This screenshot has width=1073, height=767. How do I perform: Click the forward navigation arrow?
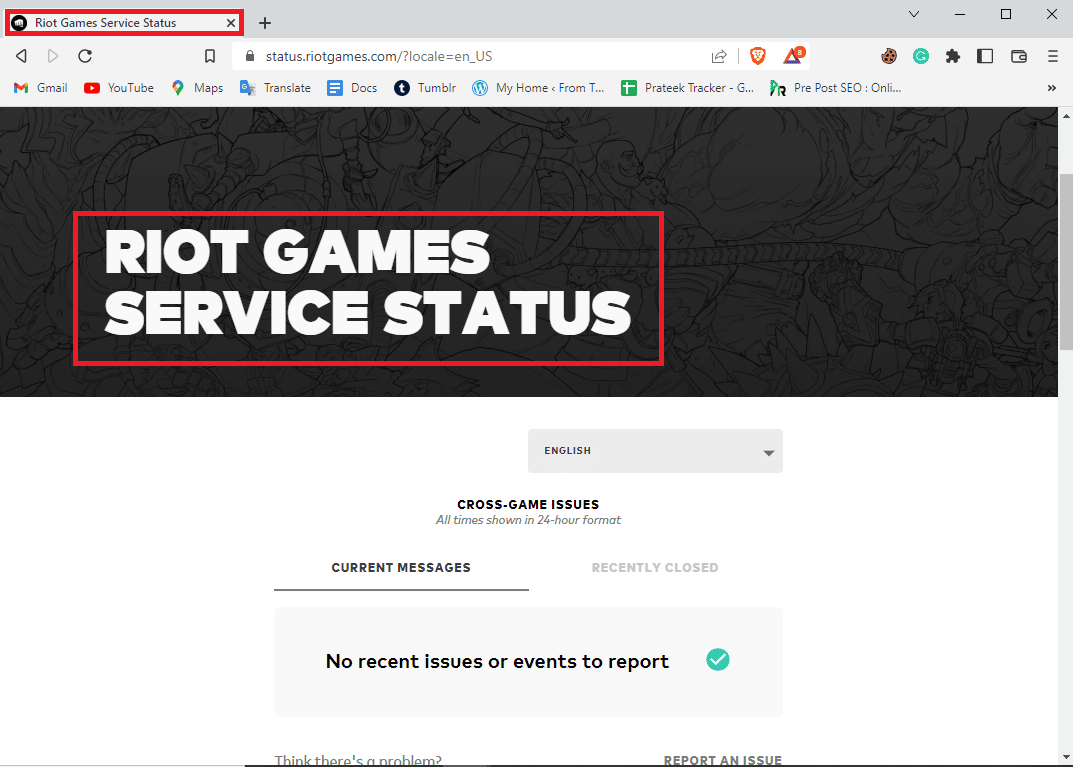click(x=53, y=56)
